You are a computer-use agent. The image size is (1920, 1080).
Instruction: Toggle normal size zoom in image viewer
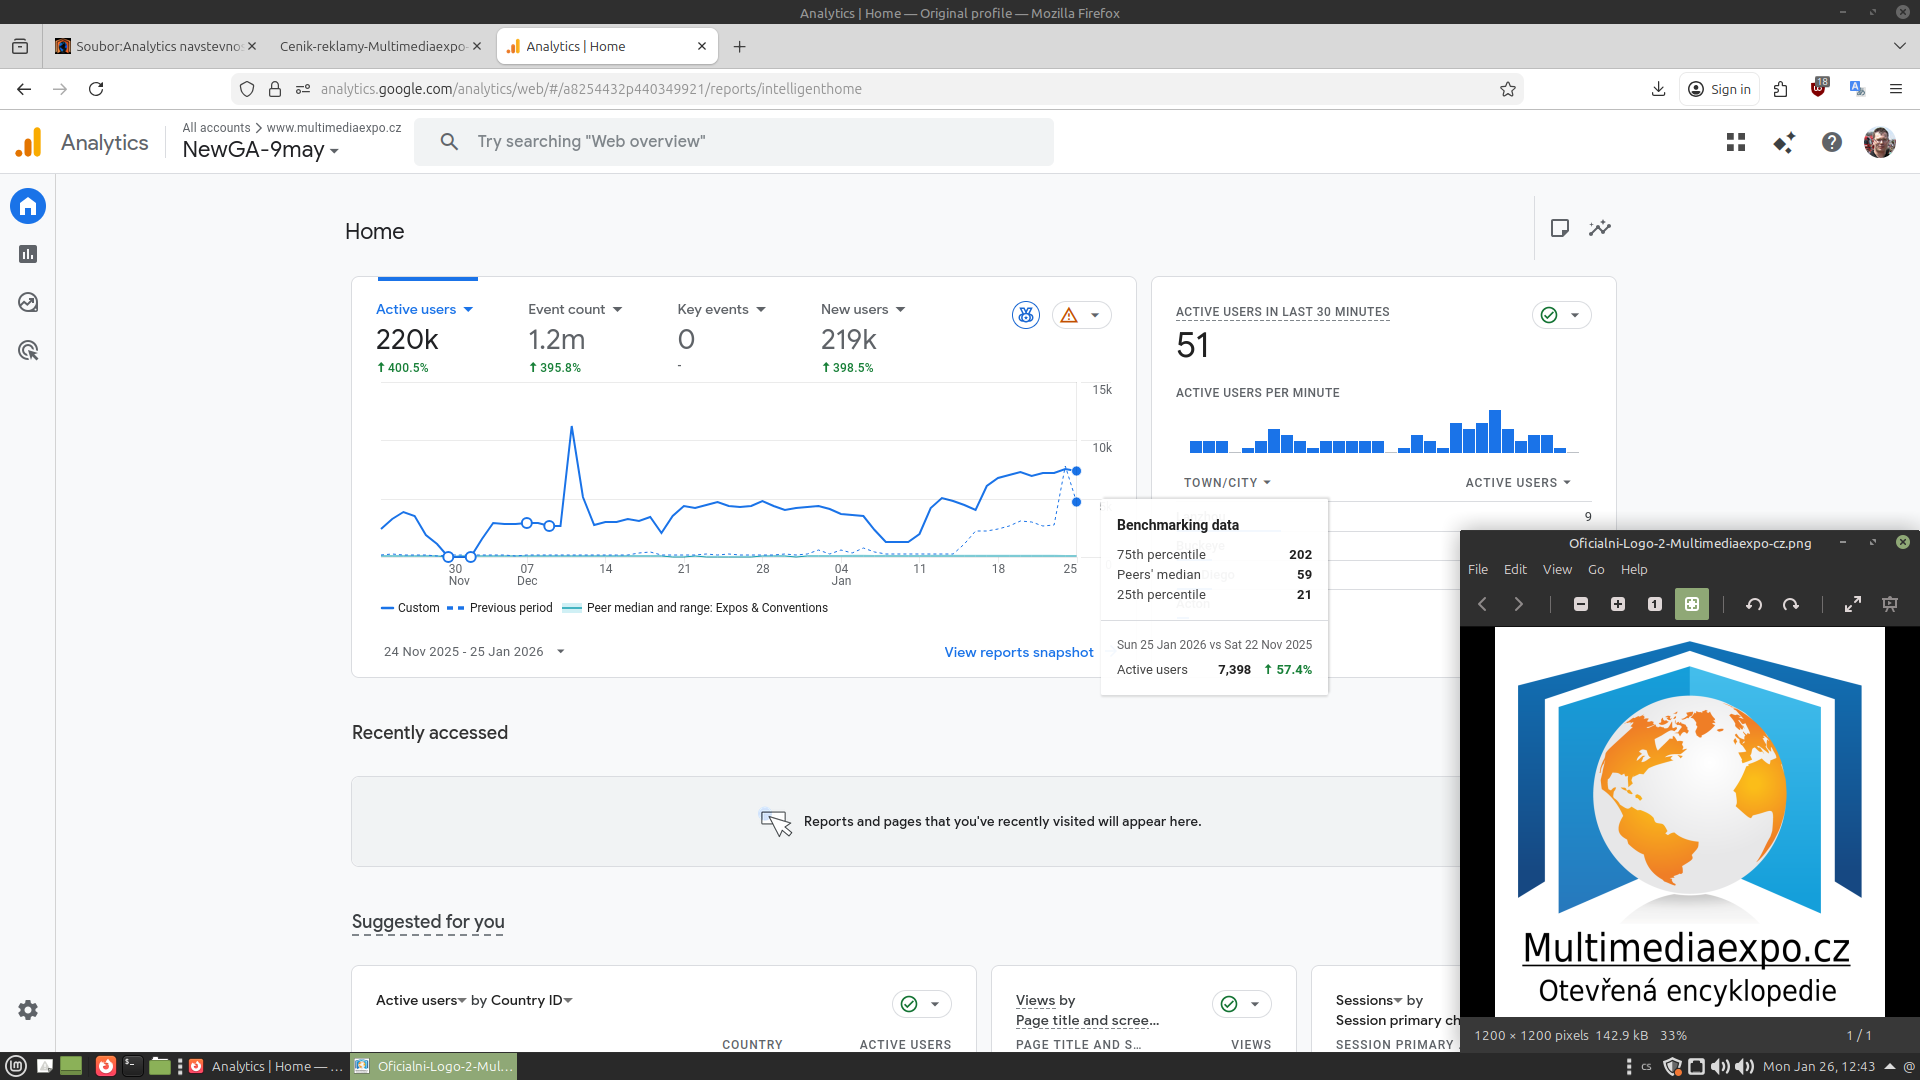1655,604
